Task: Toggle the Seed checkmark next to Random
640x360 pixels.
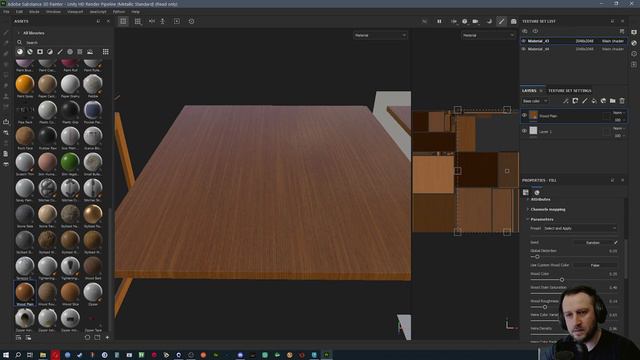Action: (x=616, y=242)
